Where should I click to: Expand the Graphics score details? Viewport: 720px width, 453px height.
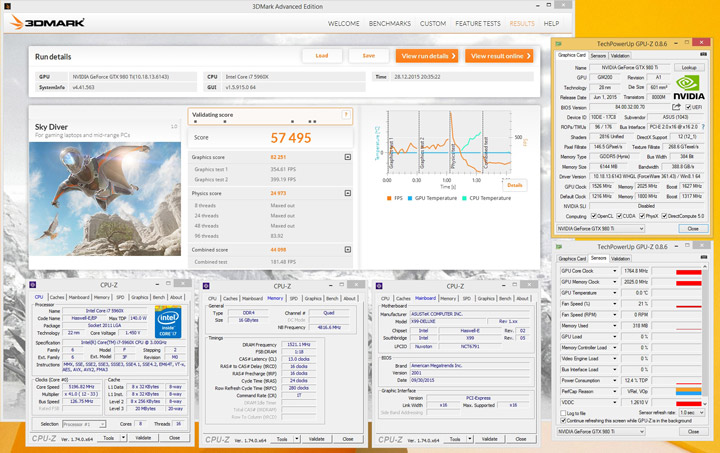pyautogui.click(x=348, y=157)
